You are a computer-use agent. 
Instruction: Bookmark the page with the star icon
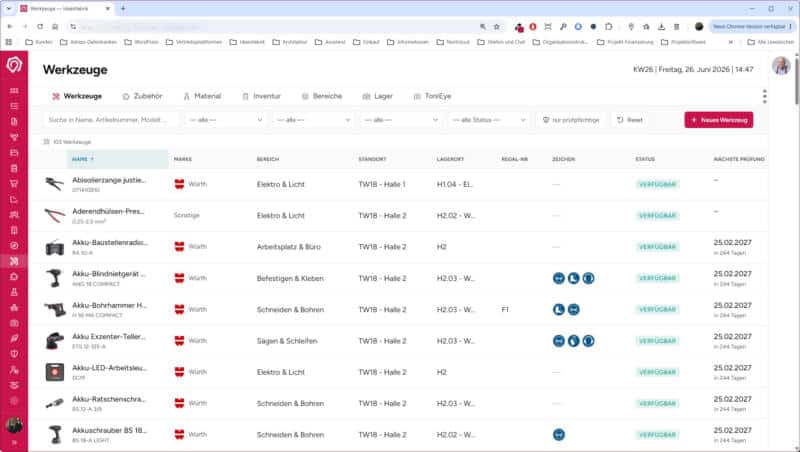coord(496,27)
